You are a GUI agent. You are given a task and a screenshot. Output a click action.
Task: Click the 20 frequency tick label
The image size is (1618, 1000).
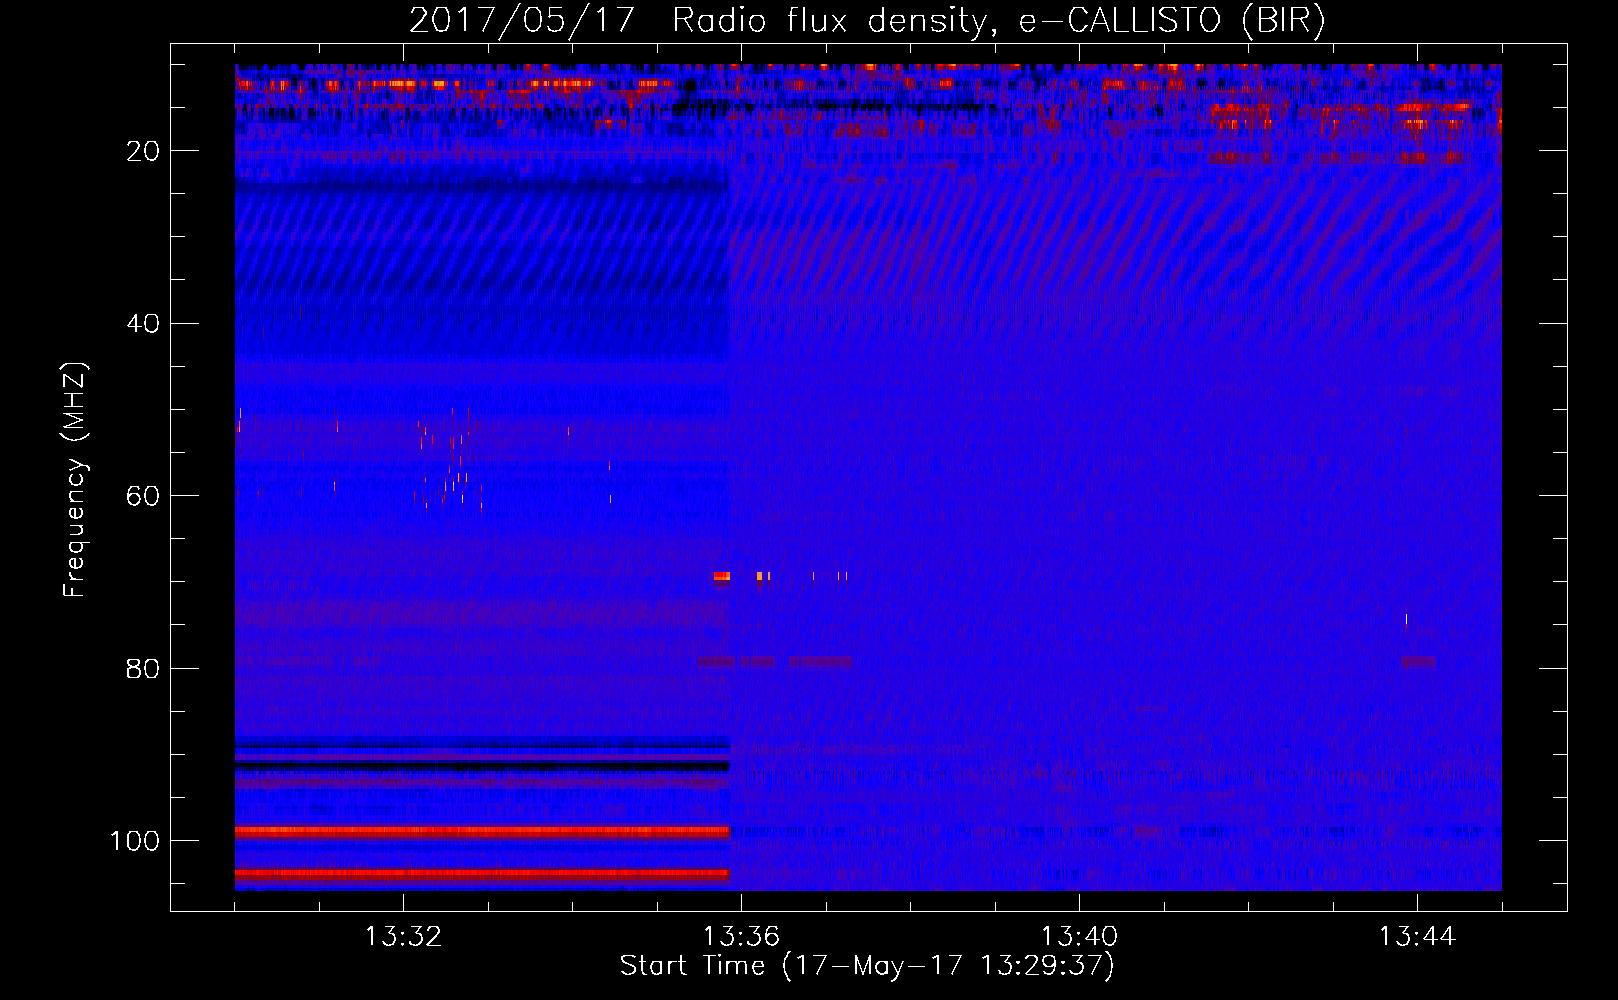(x=143, y=151)
